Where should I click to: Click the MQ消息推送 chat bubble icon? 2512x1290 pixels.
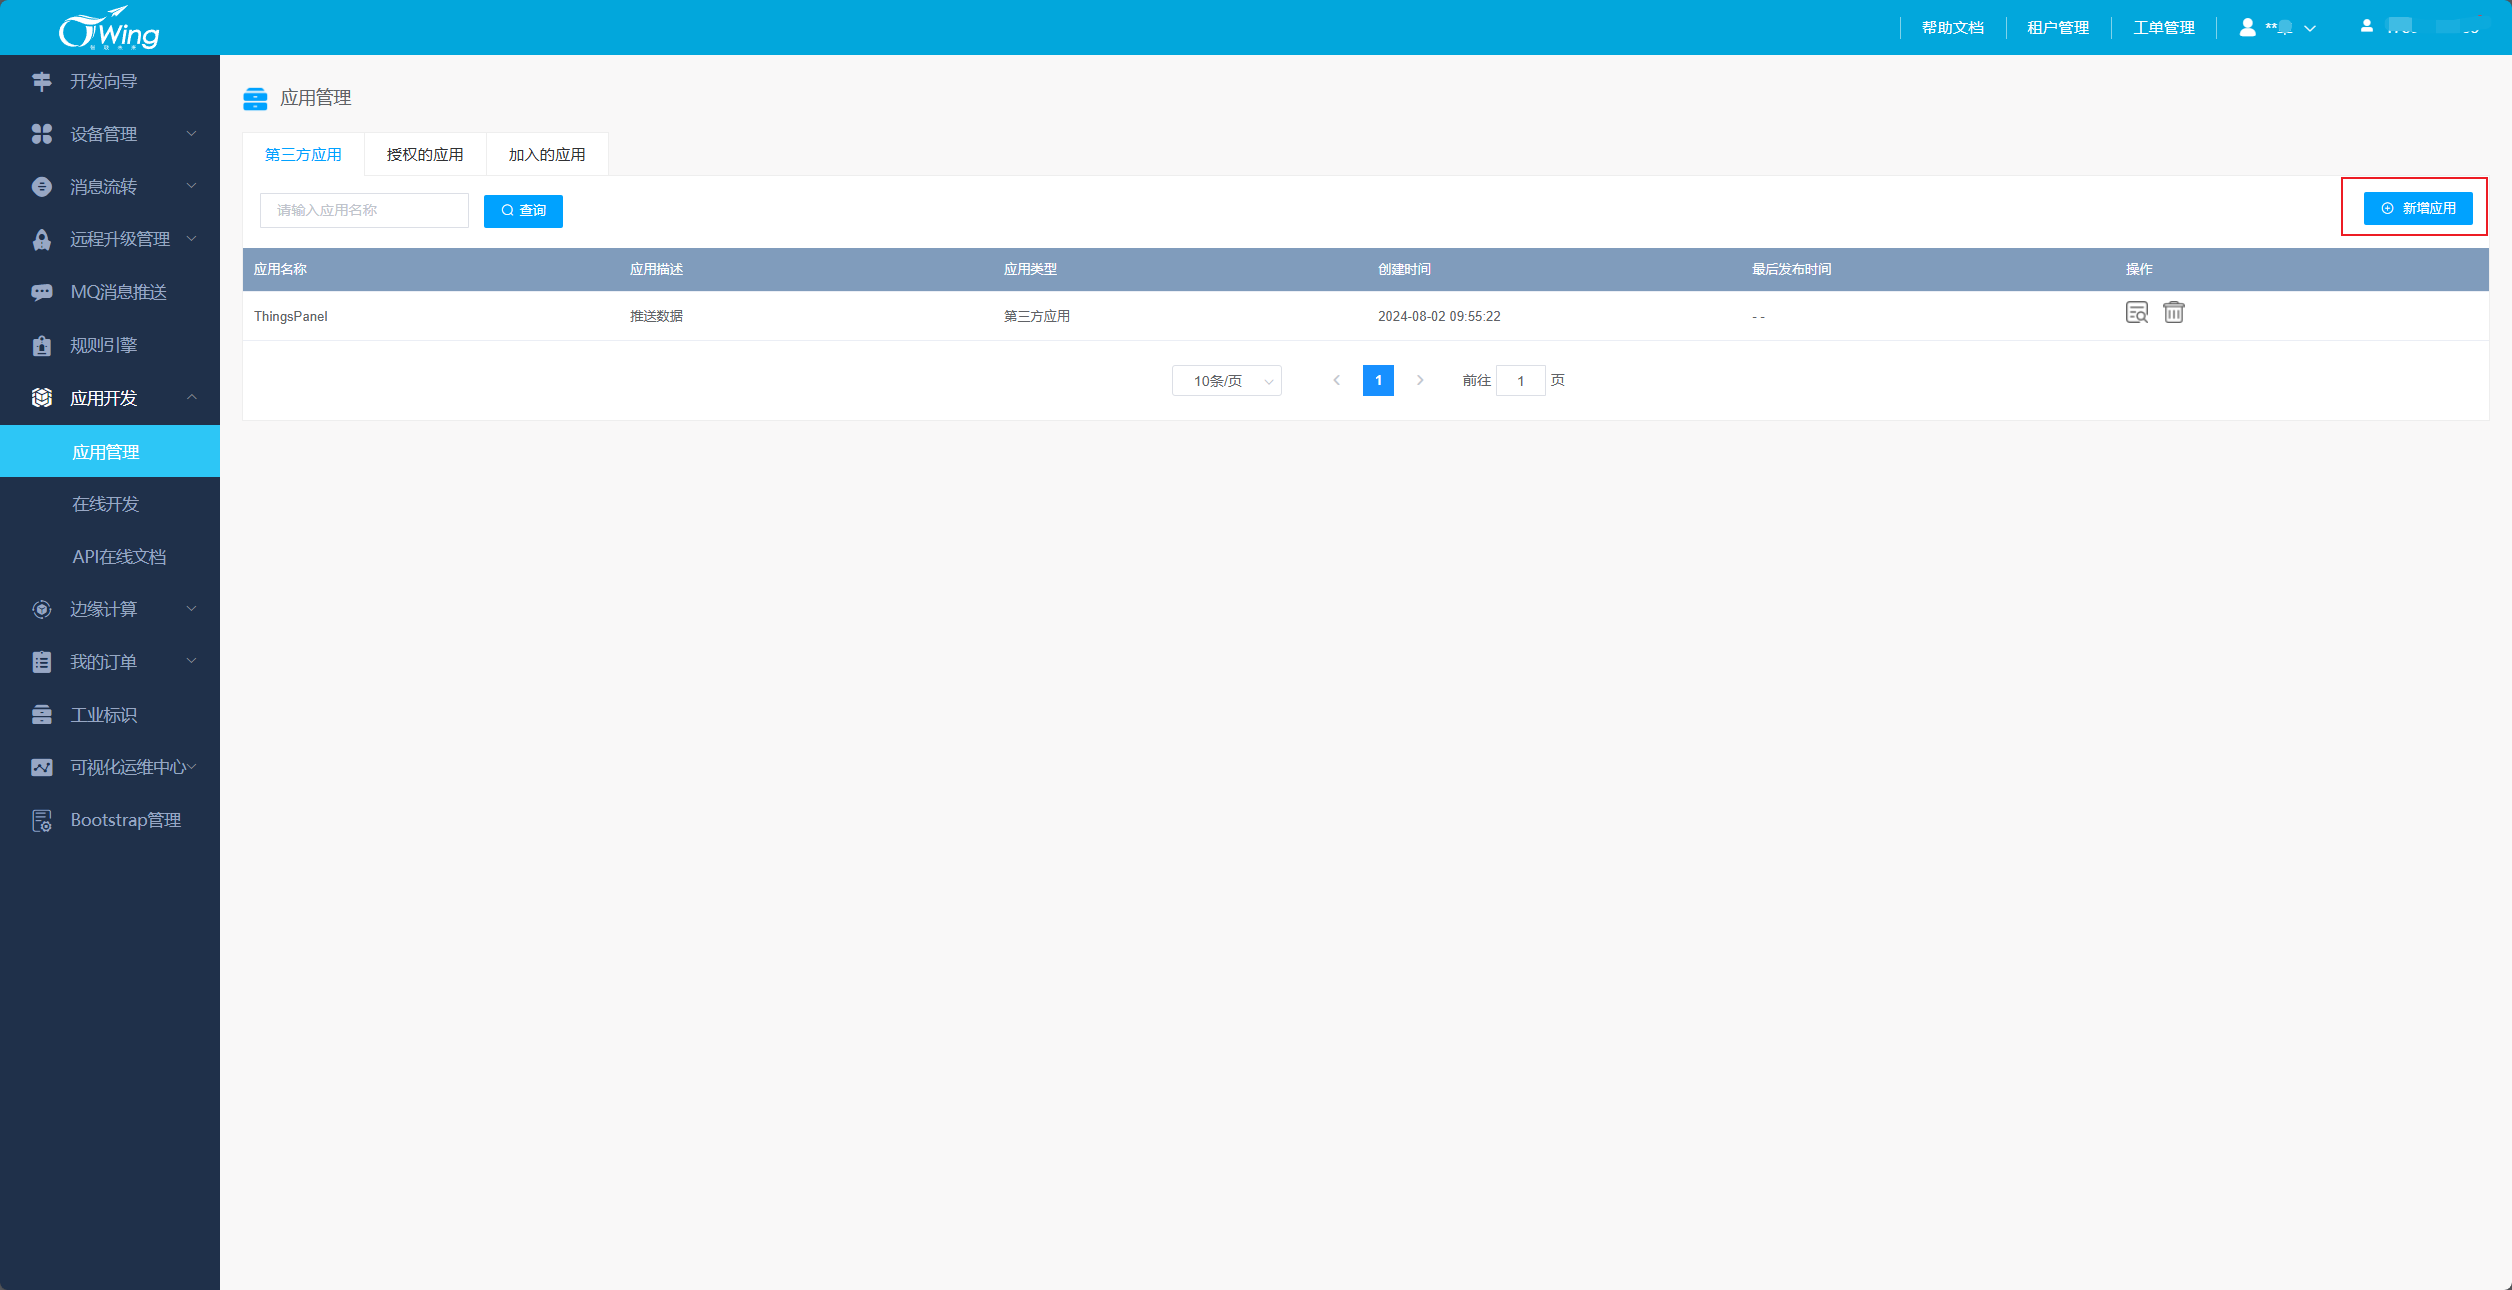(x=42, y=292)
